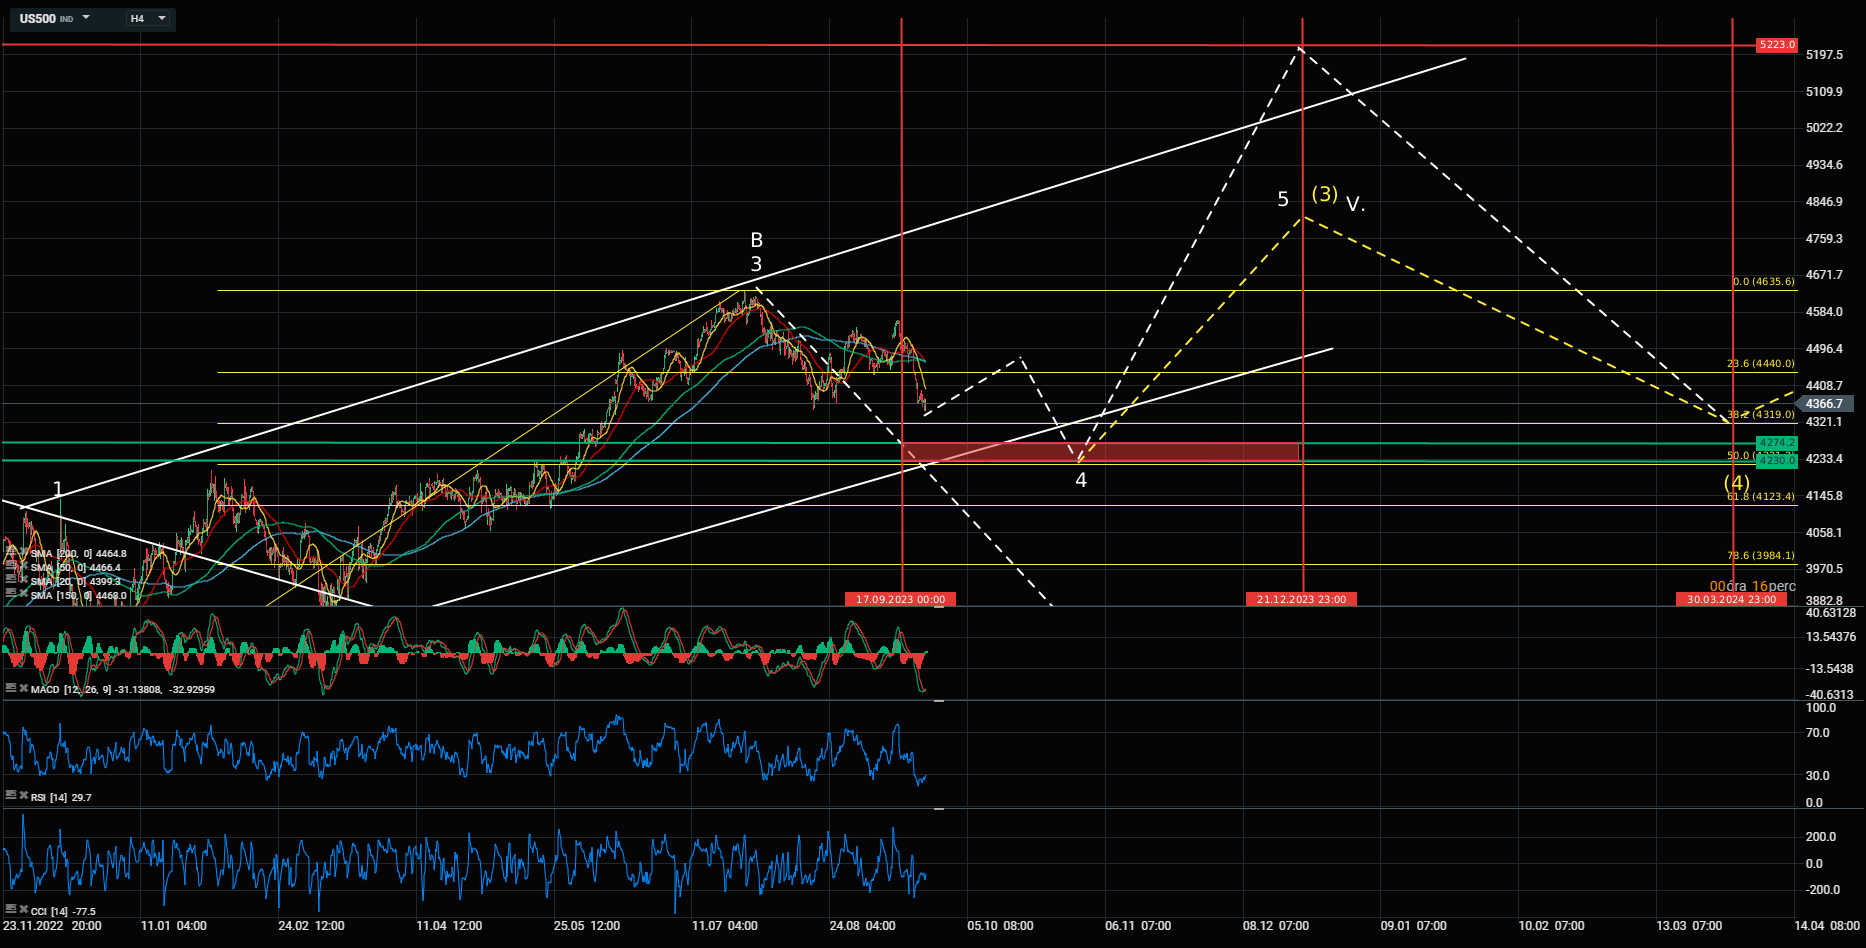This screenshot has height=948, width=1866.
Task: Remove the SMA 50 indicator with its X icon
Action: 23,567
